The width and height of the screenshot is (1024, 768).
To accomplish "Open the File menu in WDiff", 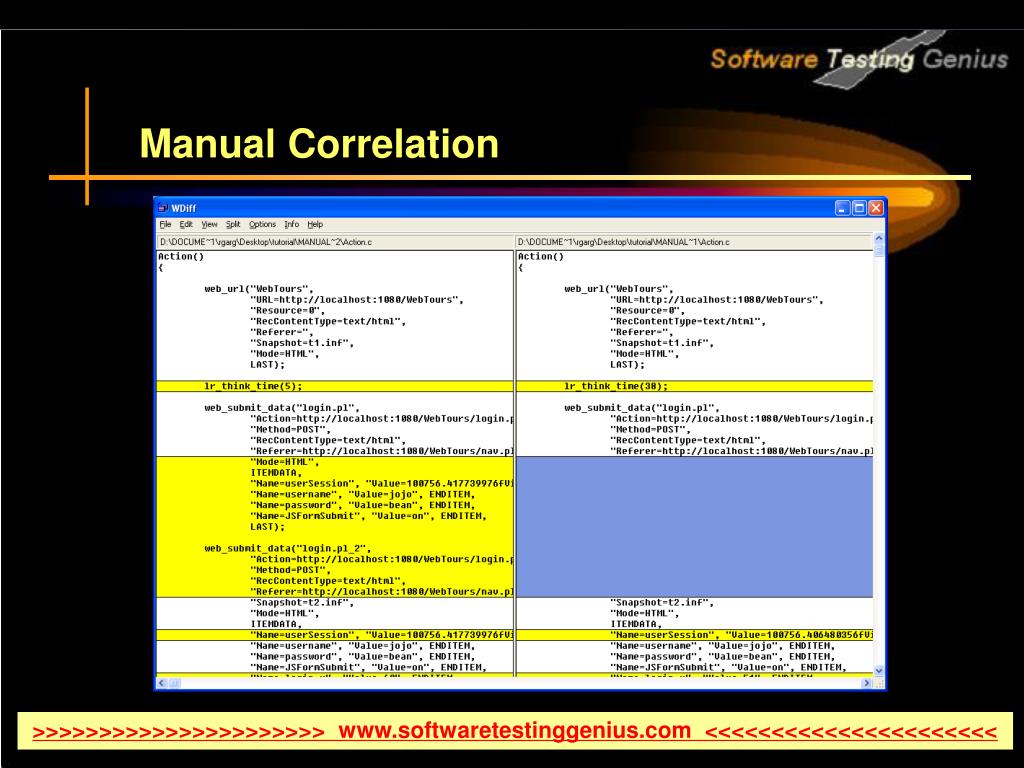I will click(x=165, y=224).
